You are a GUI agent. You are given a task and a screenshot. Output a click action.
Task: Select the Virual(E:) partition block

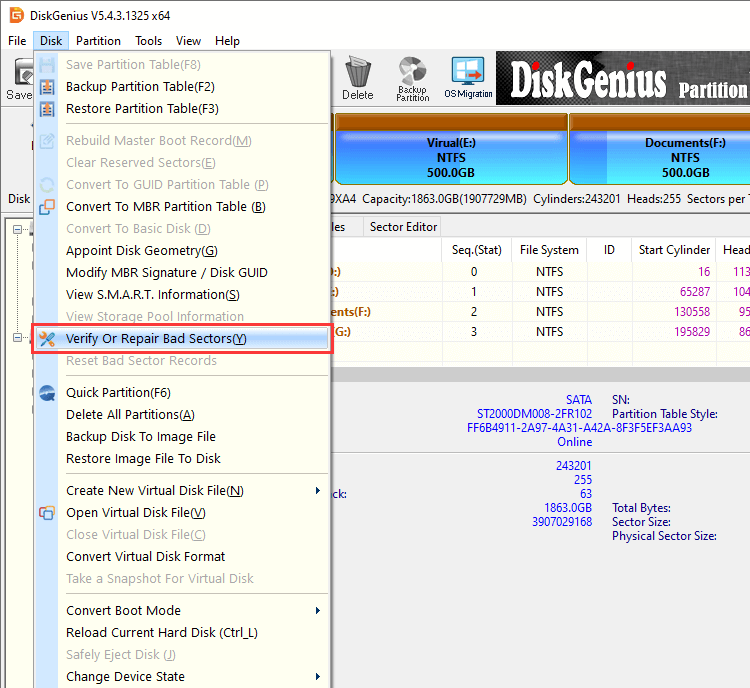tap(451, 157)
